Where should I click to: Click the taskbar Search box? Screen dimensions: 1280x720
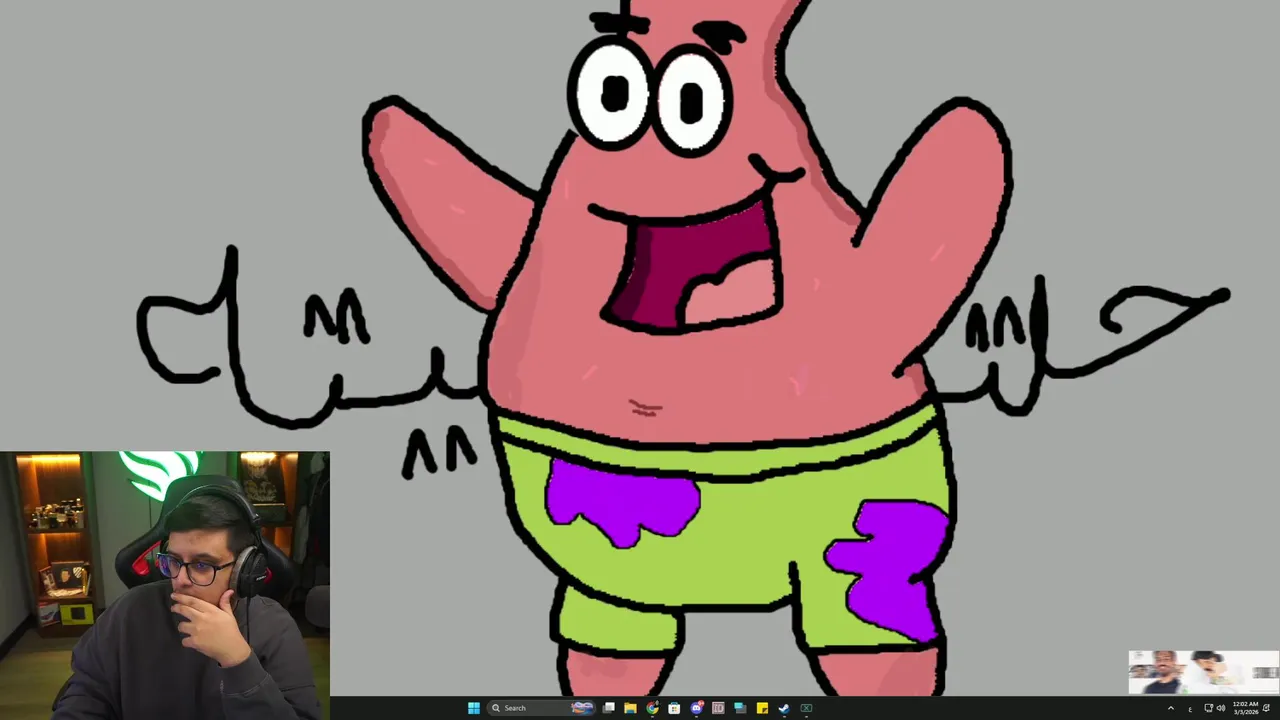coord(541,708)
